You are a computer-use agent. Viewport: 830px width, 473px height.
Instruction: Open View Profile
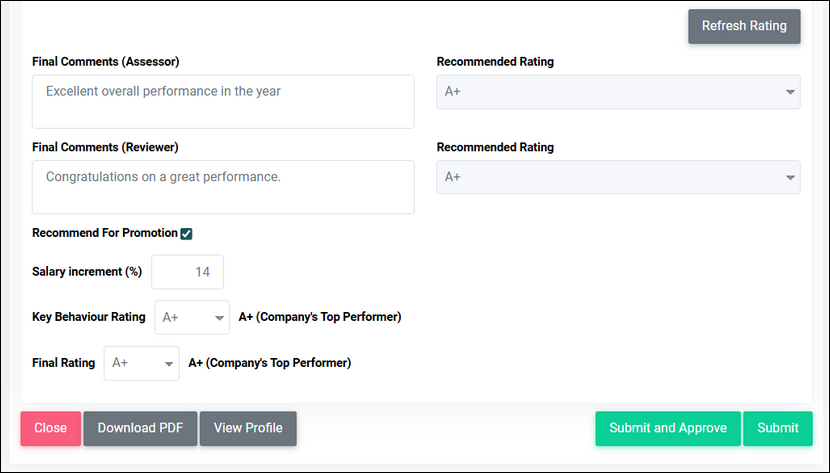248,428
